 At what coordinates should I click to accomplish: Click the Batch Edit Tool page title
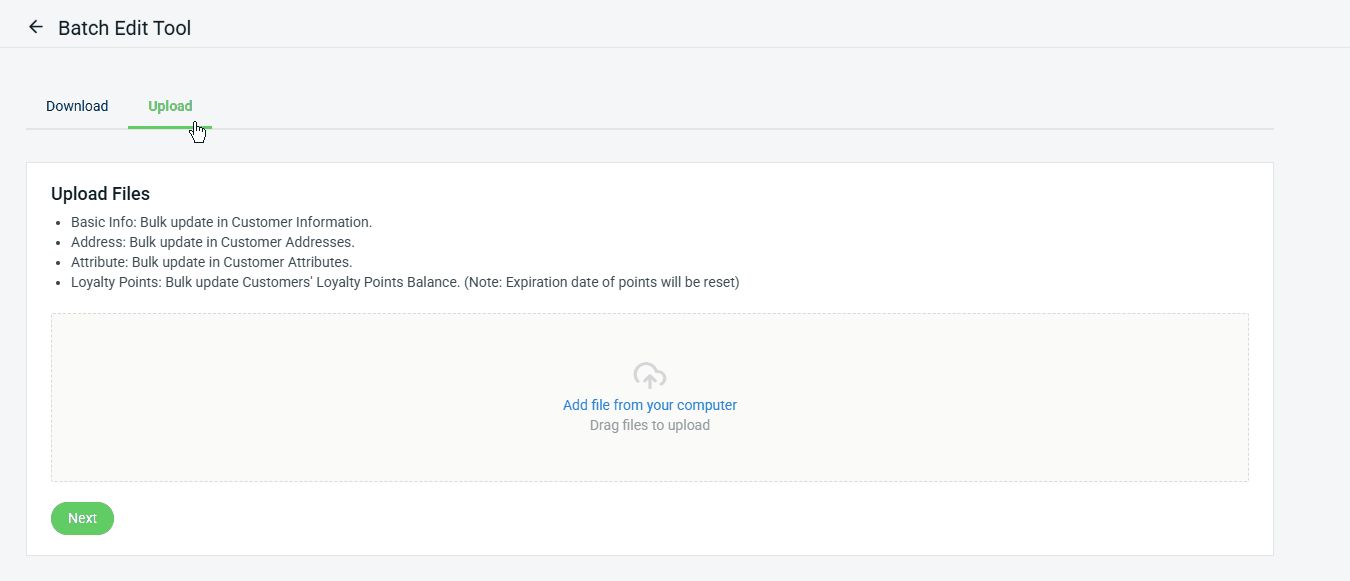coord(124,28)
